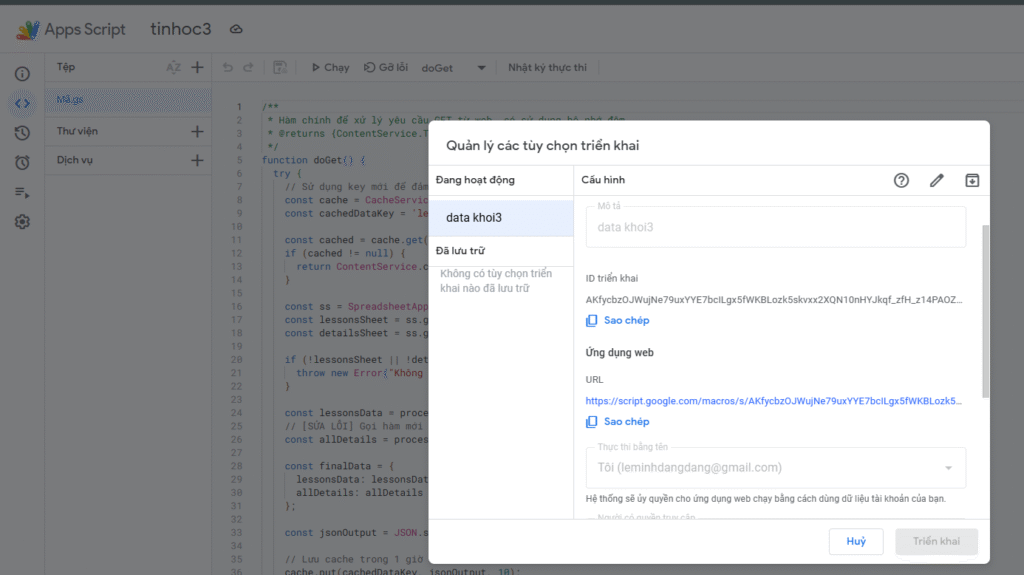The width and height of the screenshot is (1024, 575).
Task: Click the Cấu hình heading
Action: [603, 180]
